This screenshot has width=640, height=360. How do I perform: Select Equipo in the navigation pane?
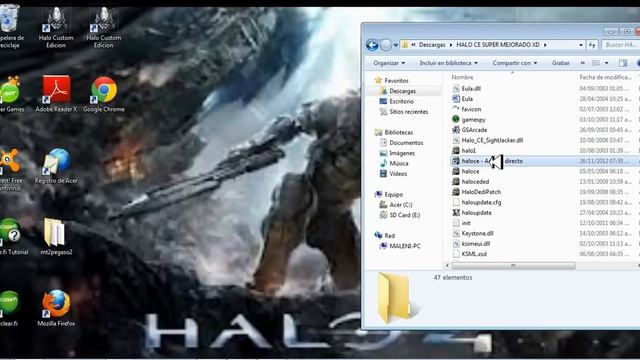point(393,194)
